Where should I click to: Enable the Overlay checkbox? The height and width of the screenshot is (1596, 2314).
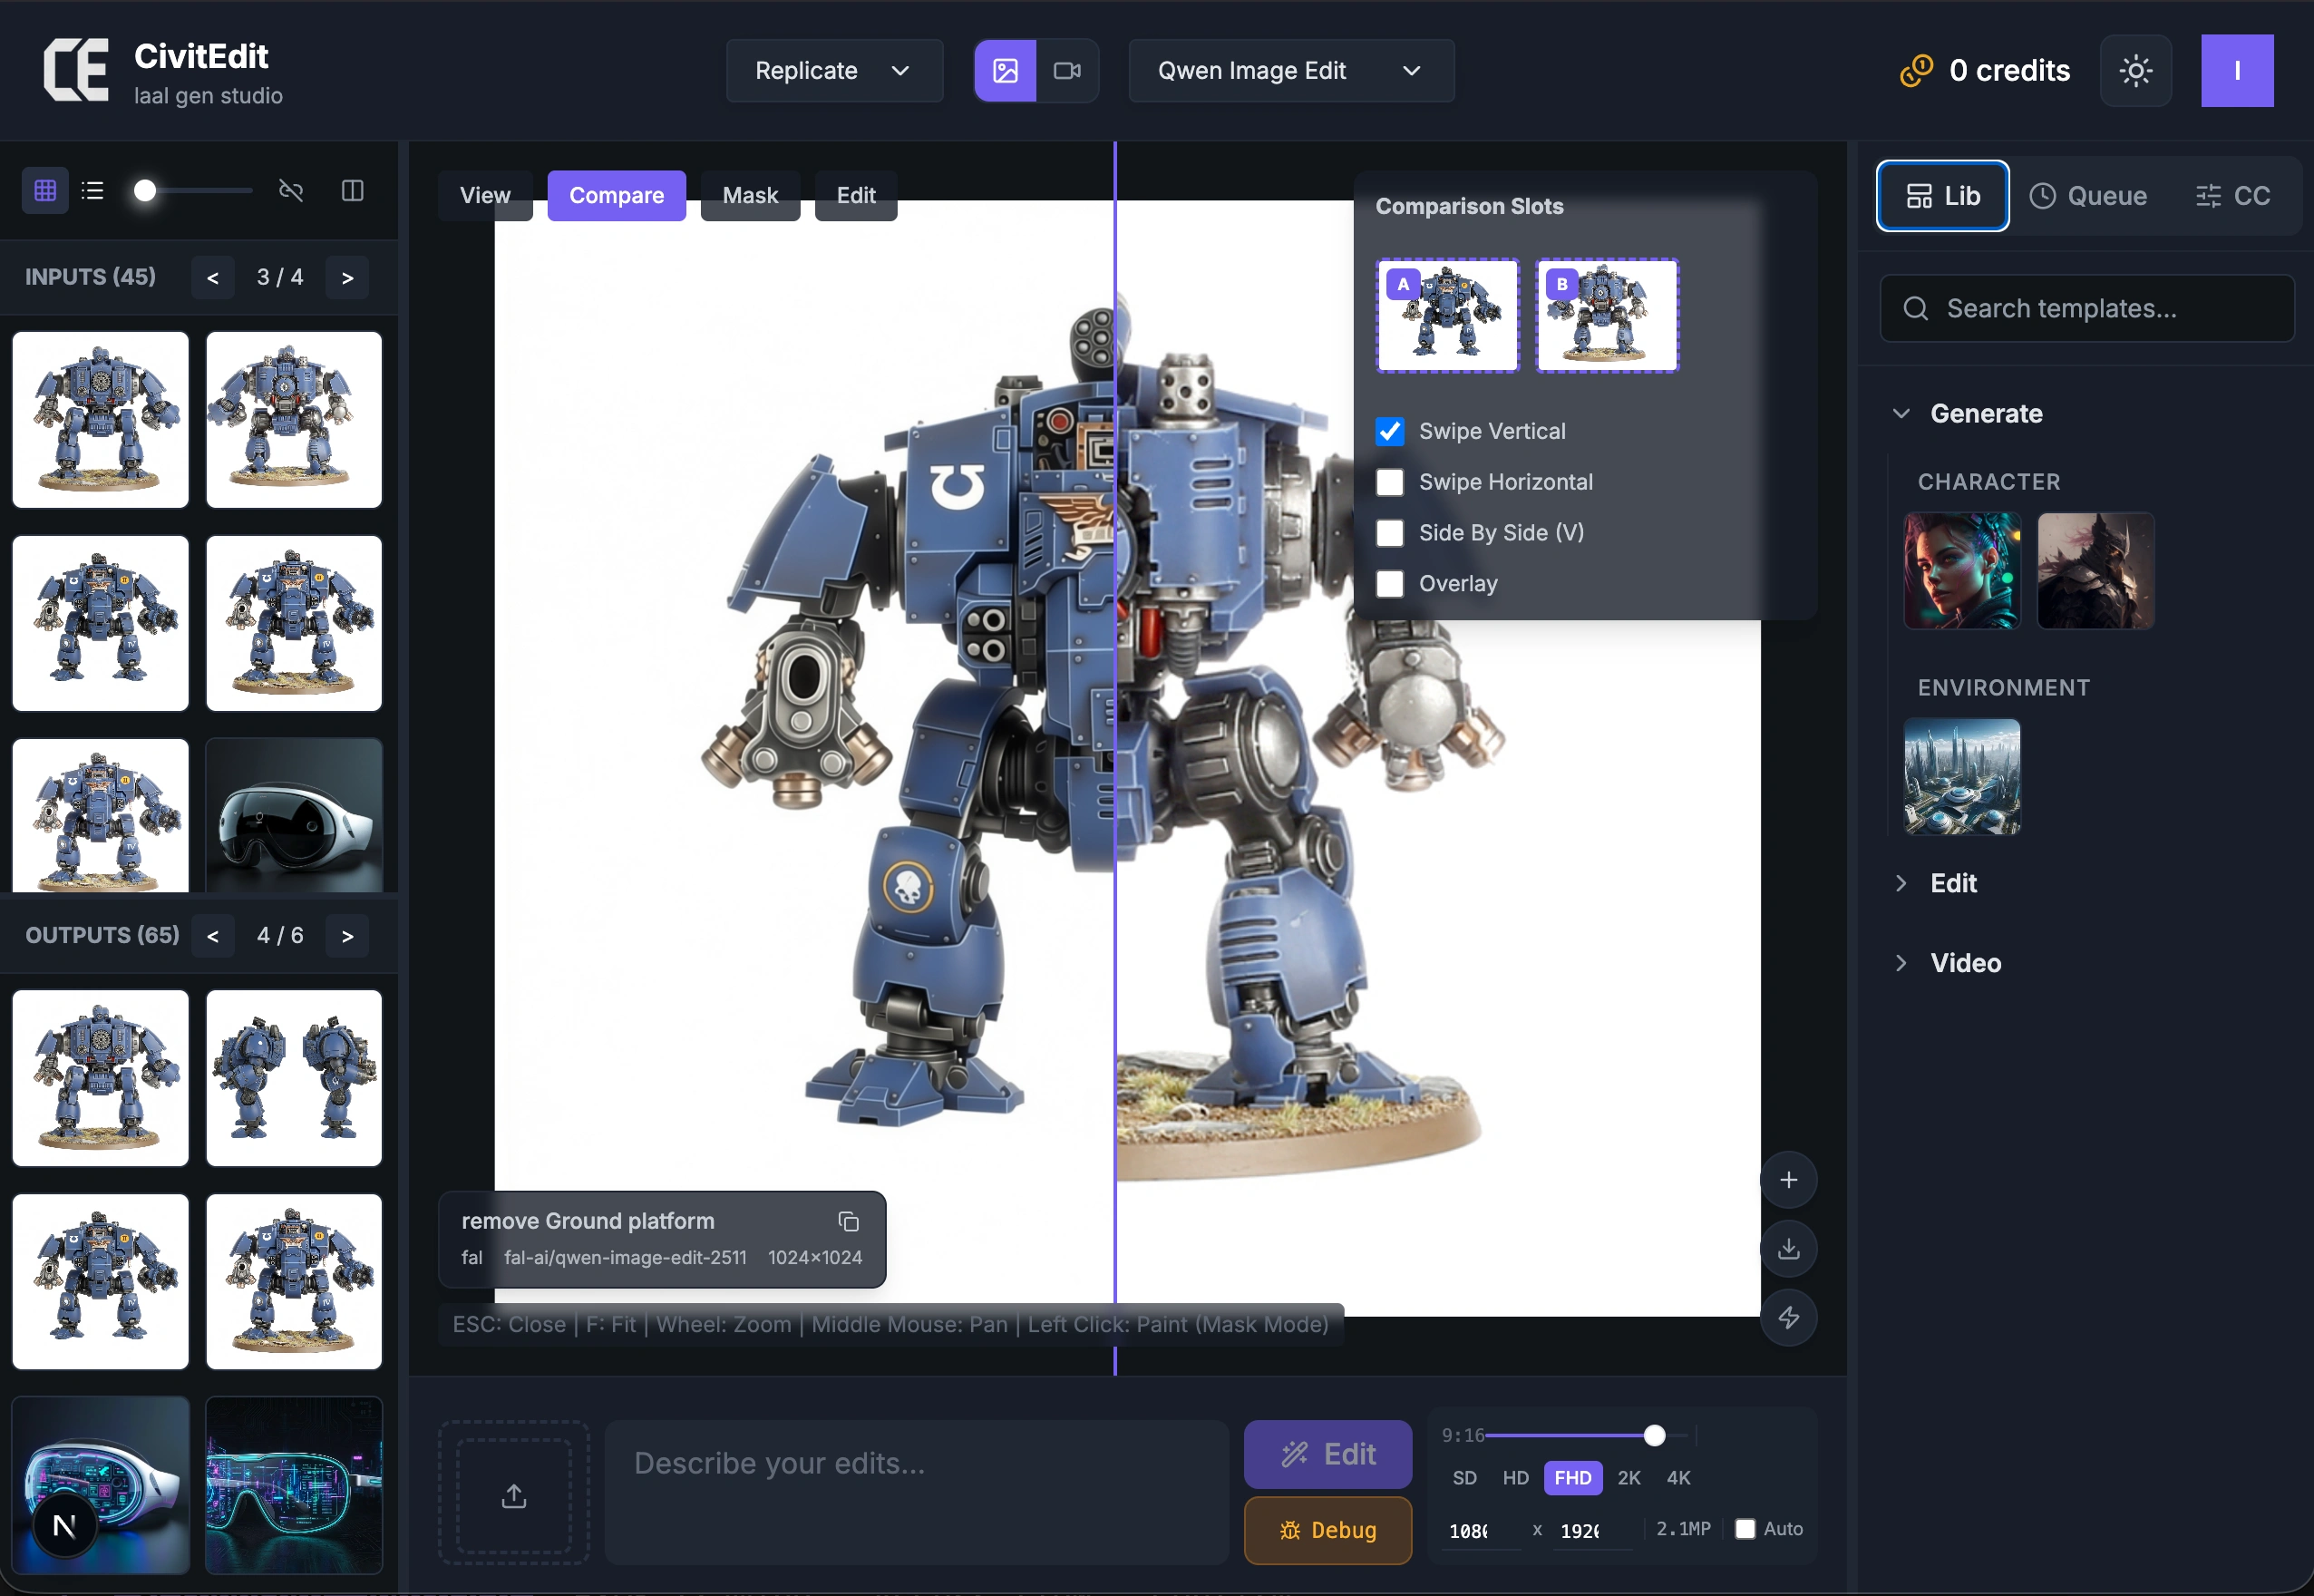pos(1390,584)
